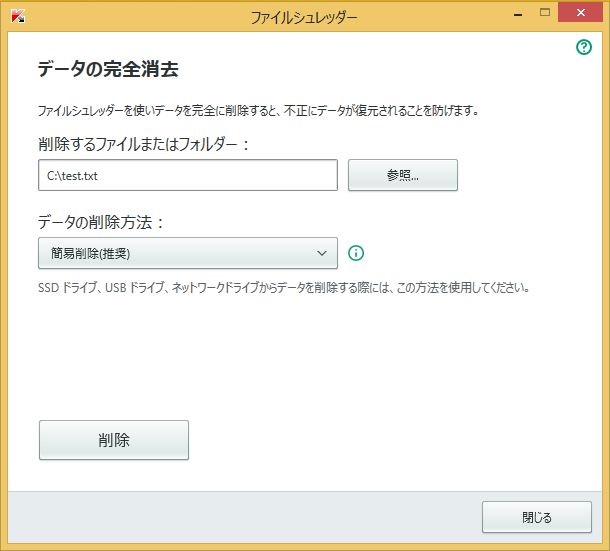Click the 参照... browse button
The width and height of the screenshot is (610, 551).
tap(403, 175)
